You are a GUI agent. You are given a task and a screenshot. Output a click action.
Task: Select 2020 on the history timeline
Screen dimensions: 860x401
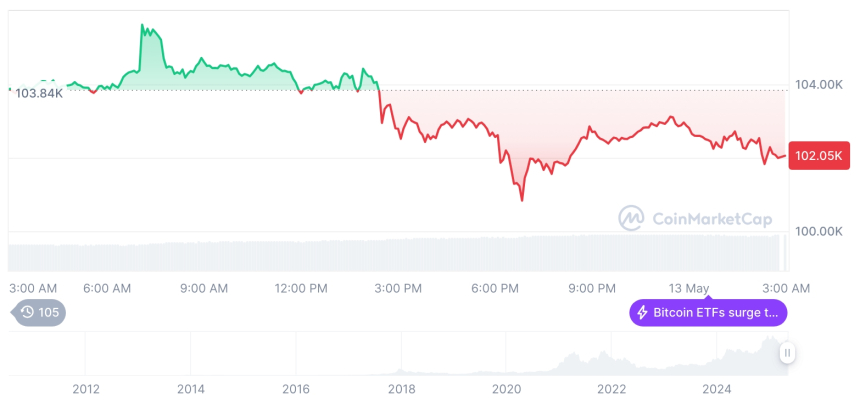[x=507, y=389]
